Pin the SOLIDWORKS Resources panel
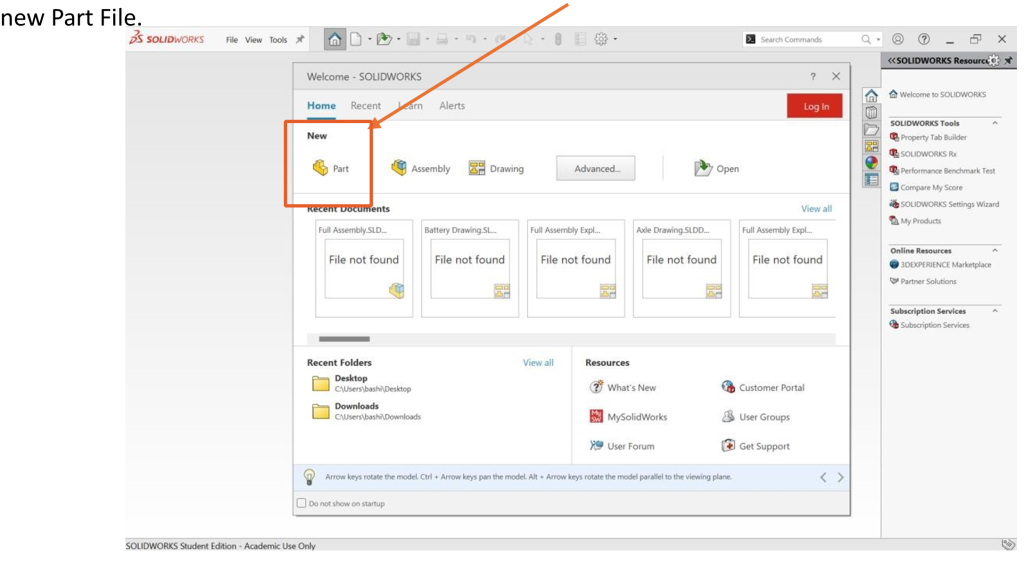The width and height of the screenshot is (1024, 565). click(1008, 60)
